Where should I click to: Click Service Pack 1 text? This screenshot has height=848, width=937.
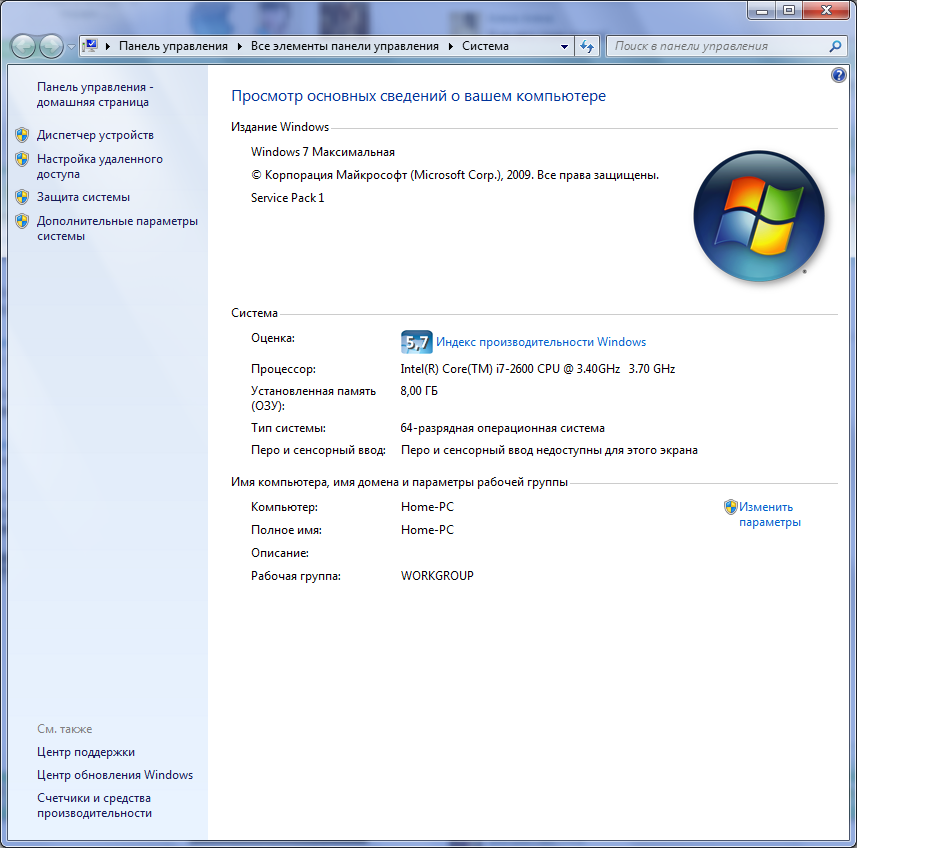pos(287,198)
